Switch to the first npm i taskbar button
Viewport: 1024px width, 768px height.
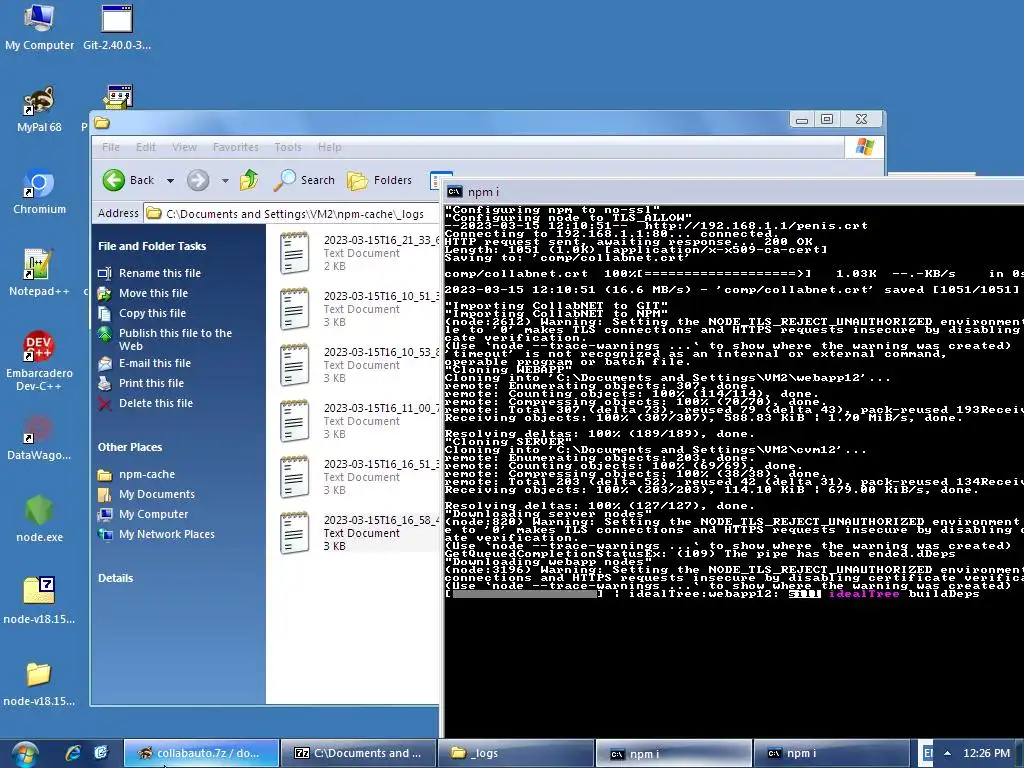(673, 754)
